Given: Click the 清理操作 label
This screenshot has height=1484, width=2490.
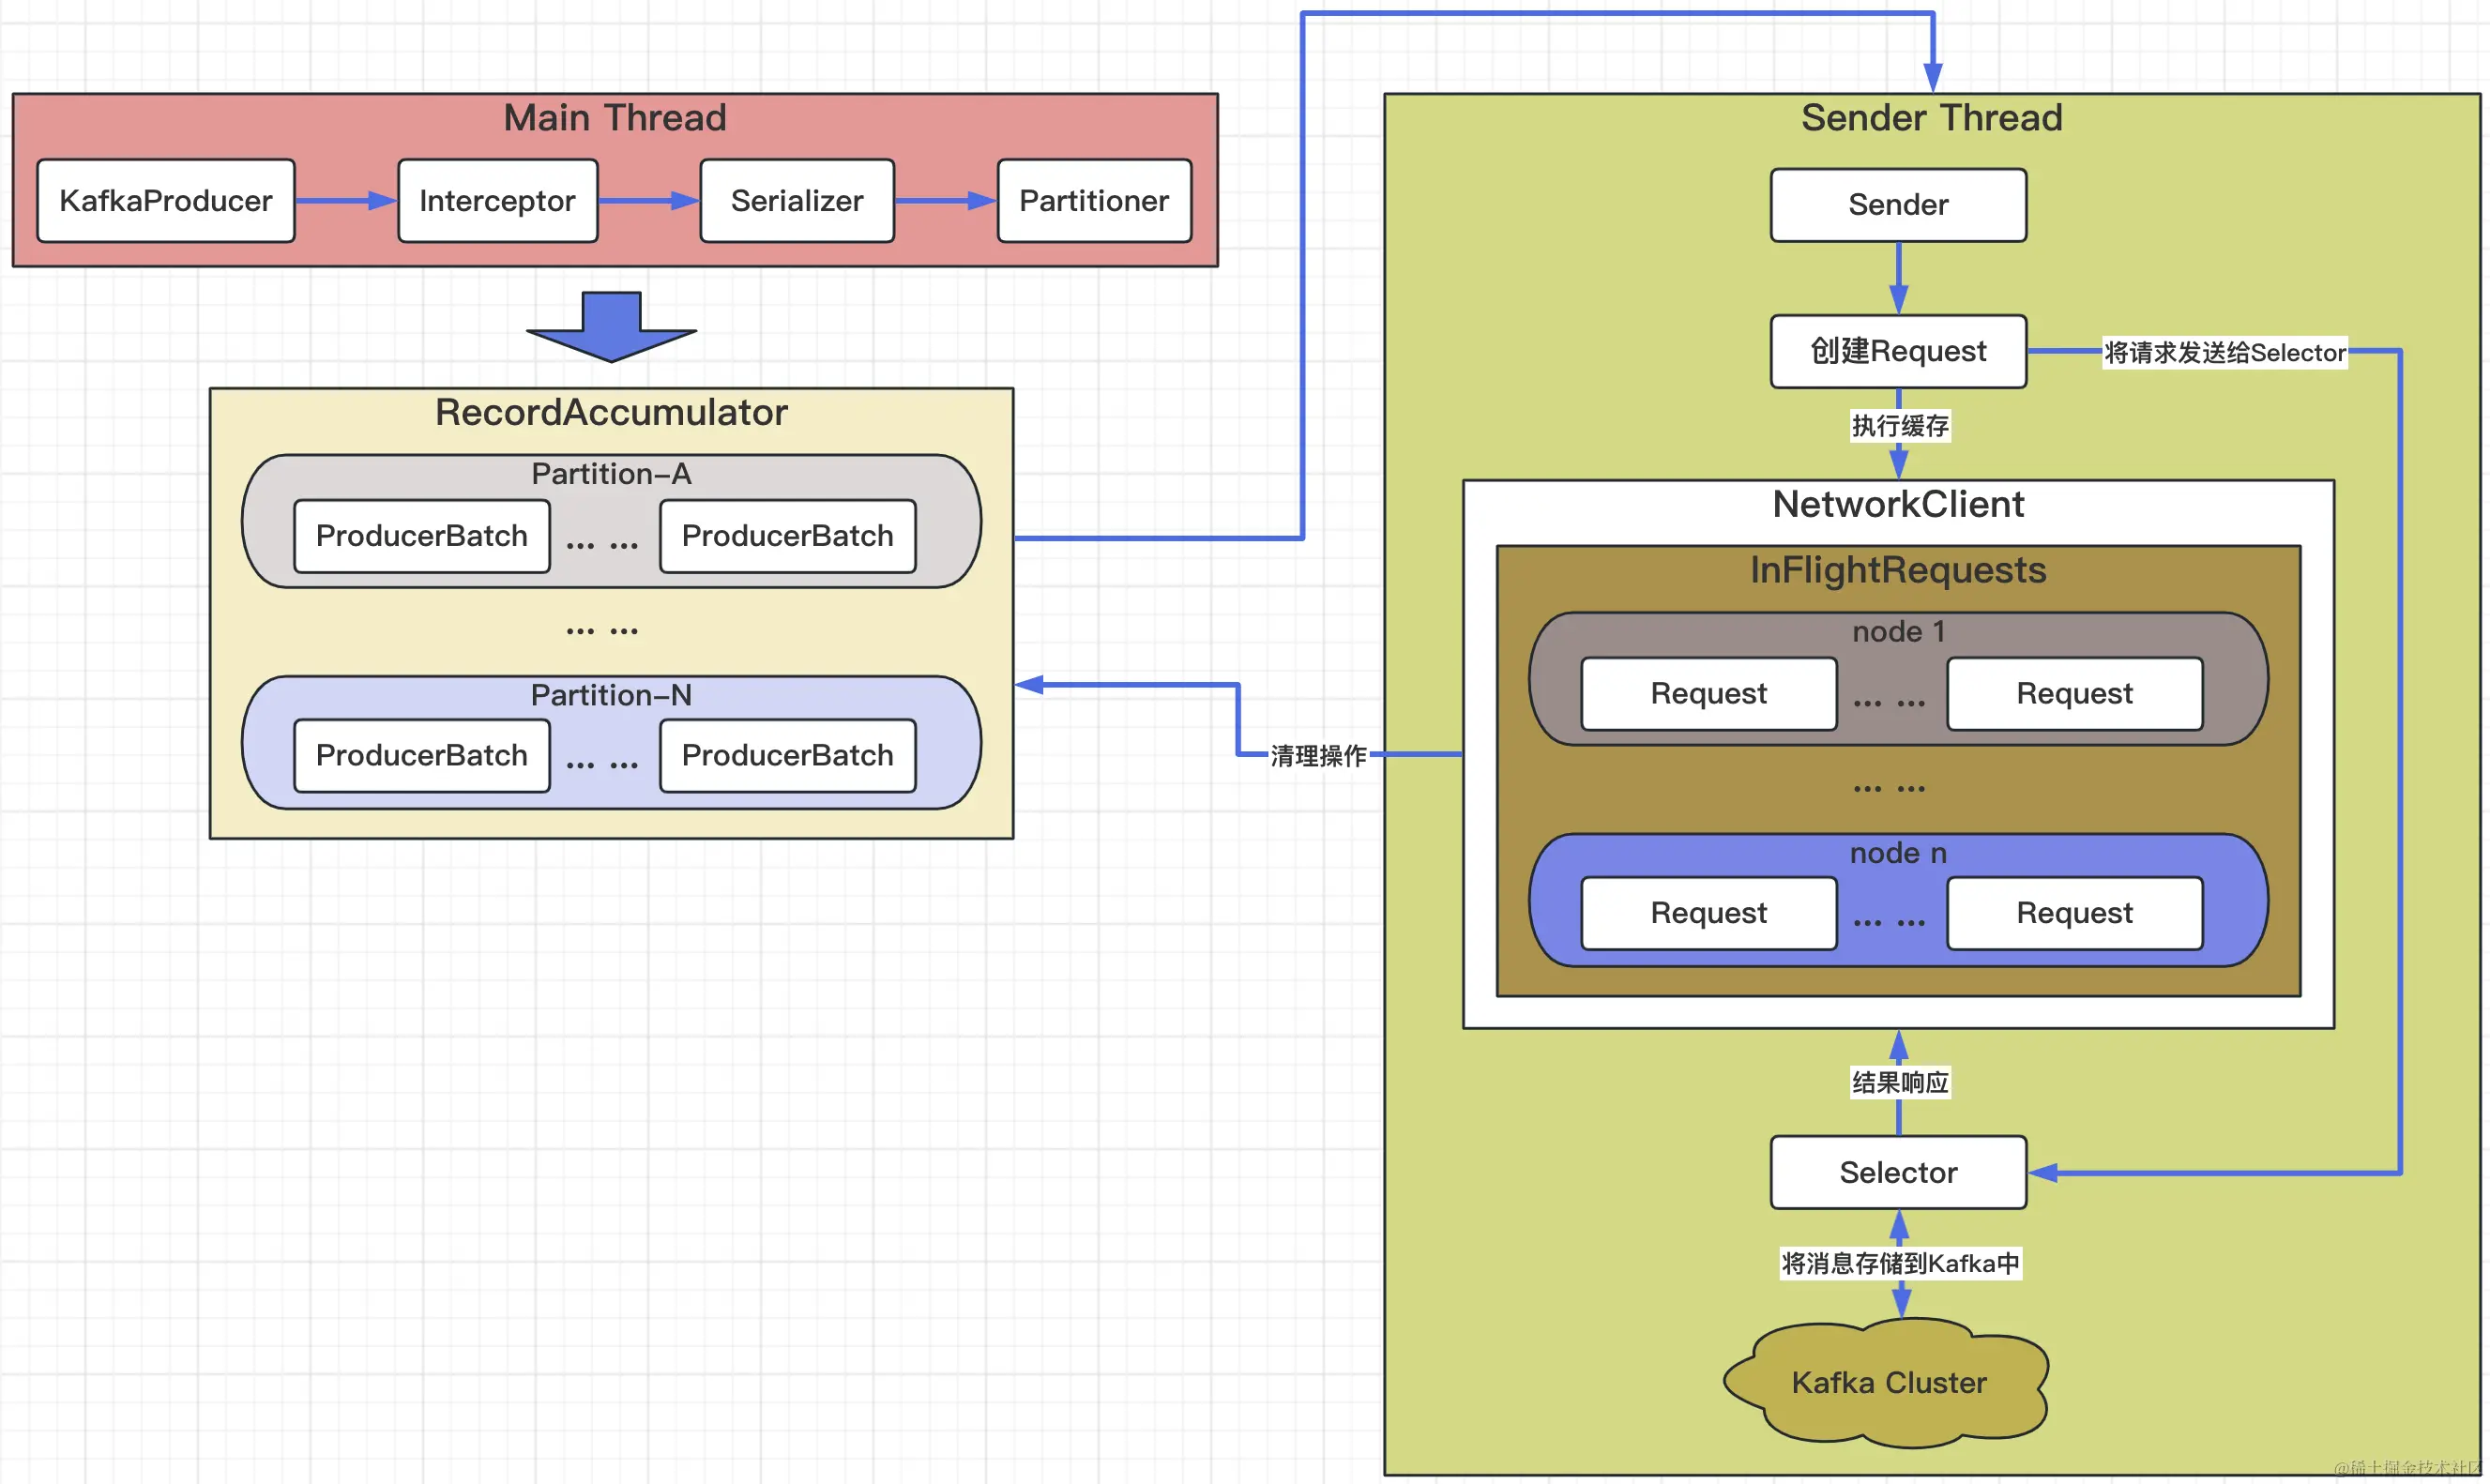Looking at the screenshot, I should coord(1318,756).
